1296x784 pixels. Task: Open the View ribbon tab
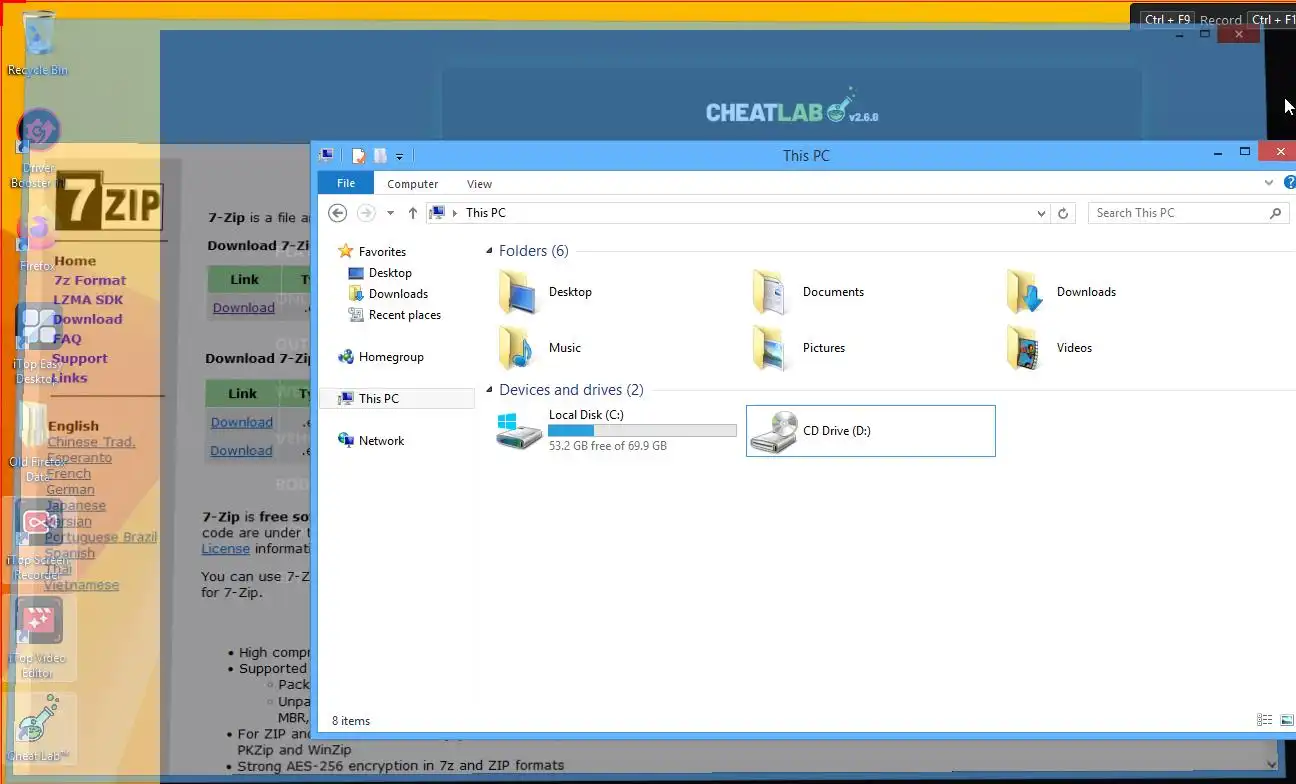pos(479,184)
